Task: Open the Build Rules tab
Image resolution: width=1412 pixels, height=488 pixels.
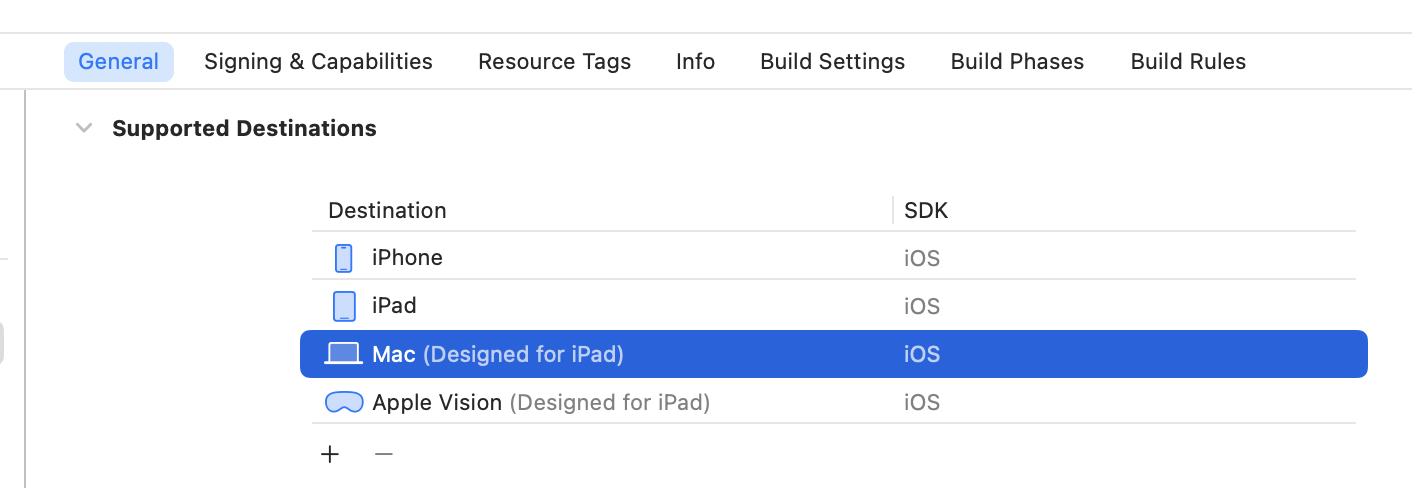Action: pyautogui.click(x=1188, y=62)
